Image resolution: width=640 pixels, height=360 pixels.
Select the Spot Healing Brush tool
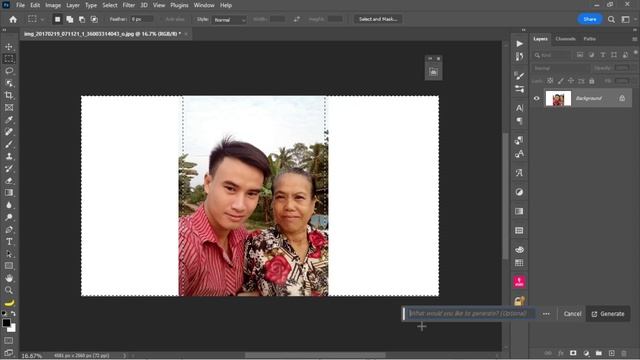[x=9, y=132]
